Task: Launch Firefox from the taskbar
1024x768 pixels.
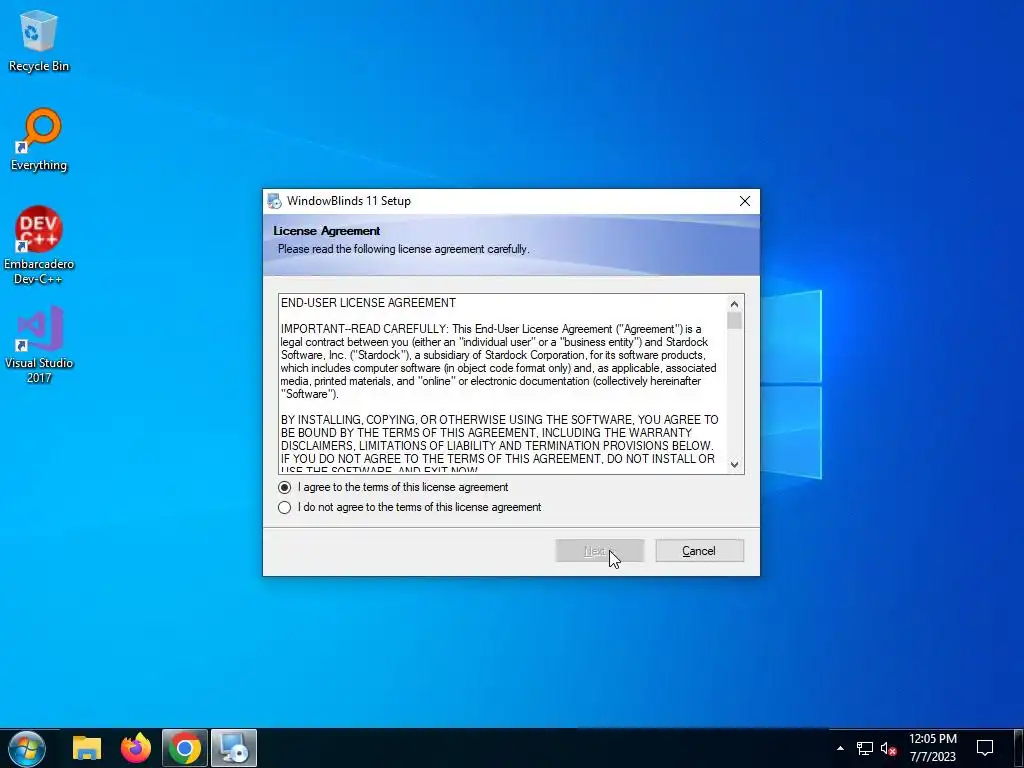Action: (136, 748)
